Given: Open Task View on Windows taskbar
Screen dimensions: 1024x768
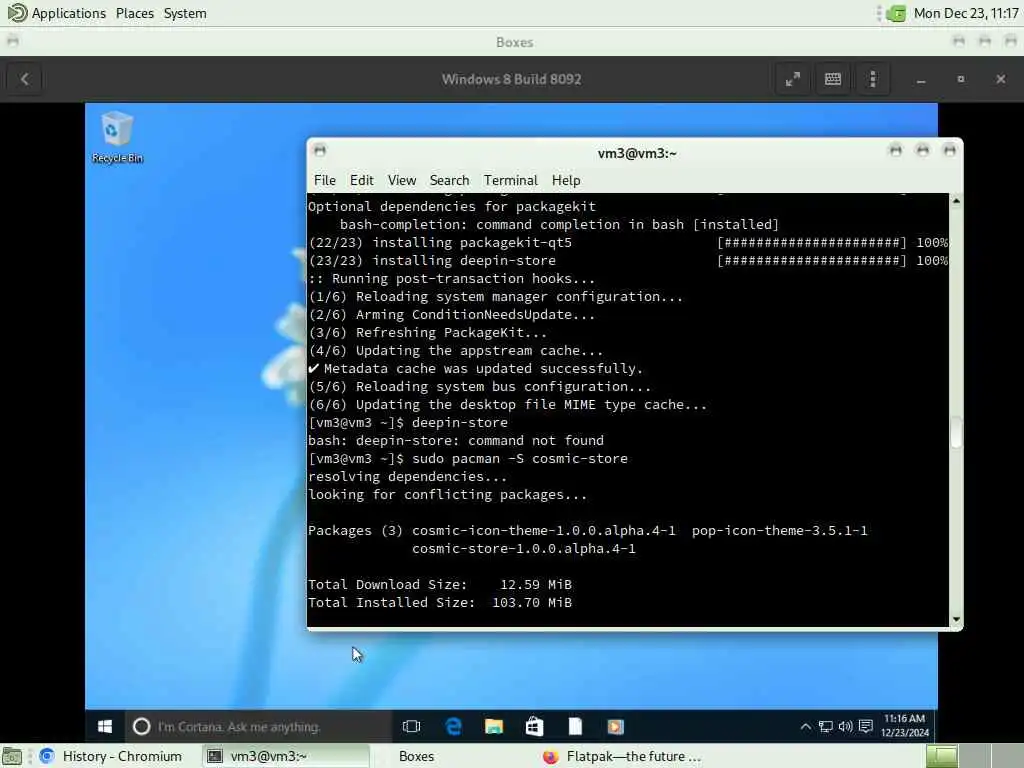Looking at the screenshot, I should click(x=411, y=726).
